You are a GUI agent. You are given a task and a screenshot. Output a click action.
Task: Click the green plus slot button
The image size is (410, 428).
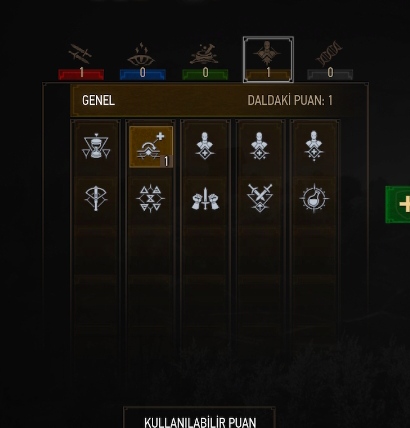[398, 205]
